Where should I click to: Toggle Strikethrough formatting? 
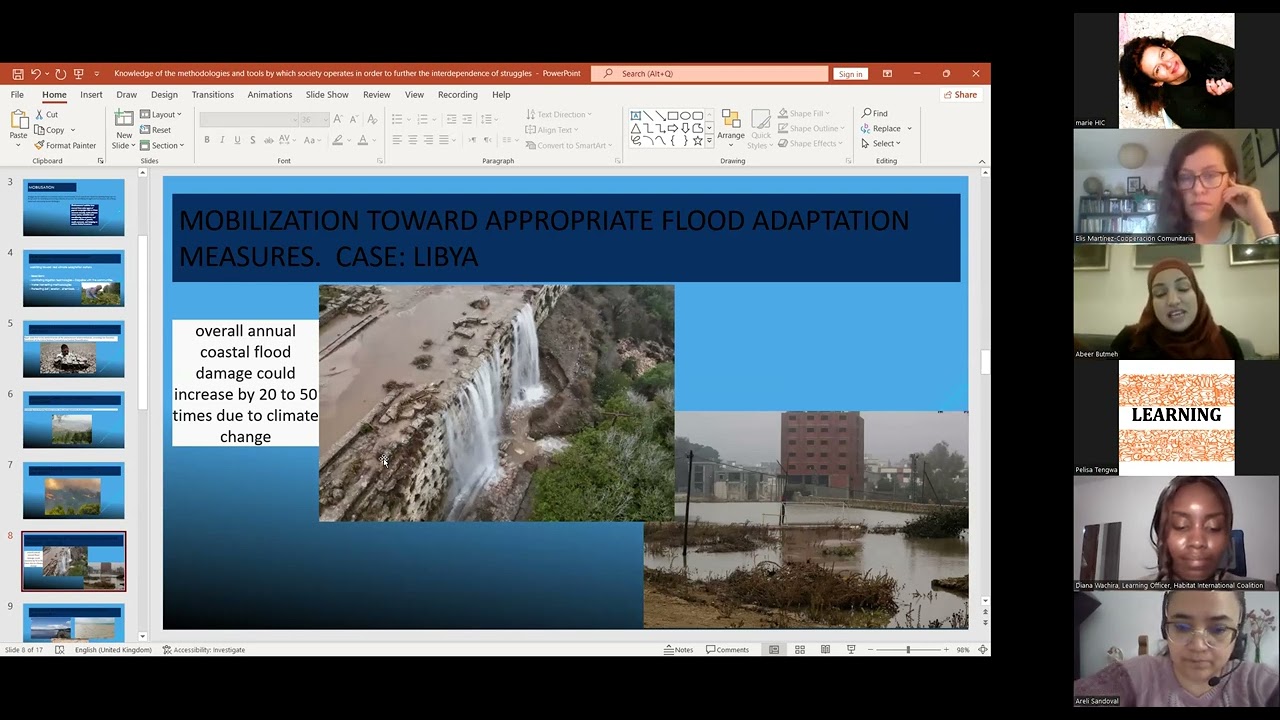point(268,140)
